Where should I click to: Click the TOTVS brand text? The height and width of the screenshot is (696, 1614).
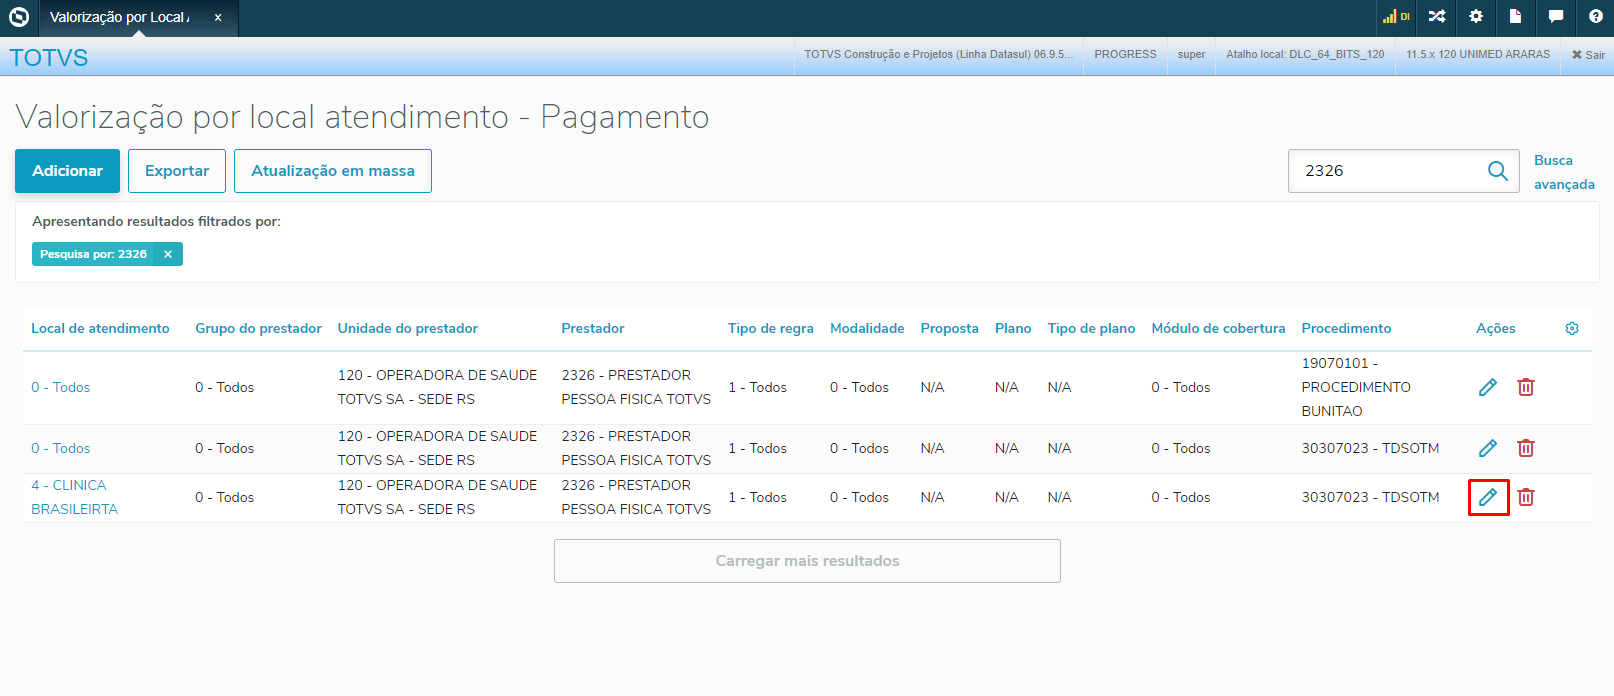49,58
